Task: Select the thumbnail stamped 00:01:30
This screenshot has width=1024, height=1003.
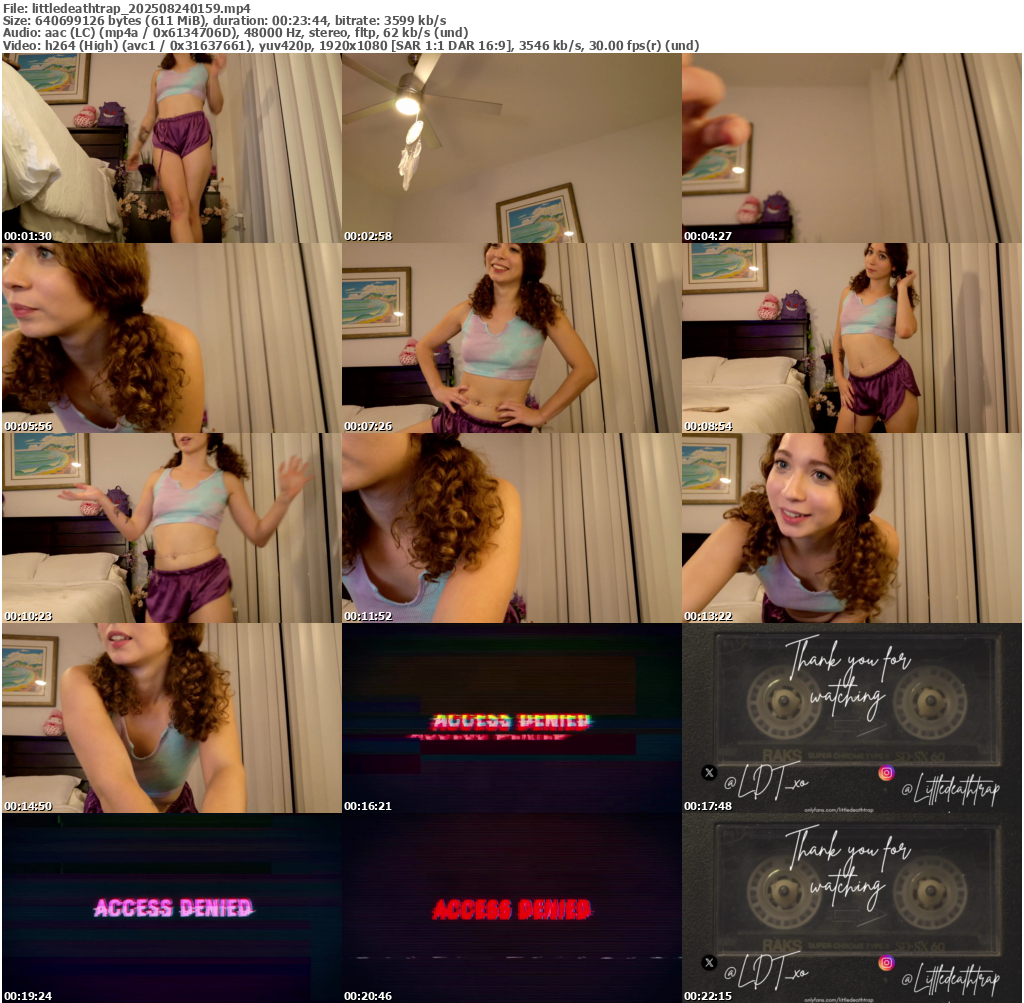Action: 171,148
